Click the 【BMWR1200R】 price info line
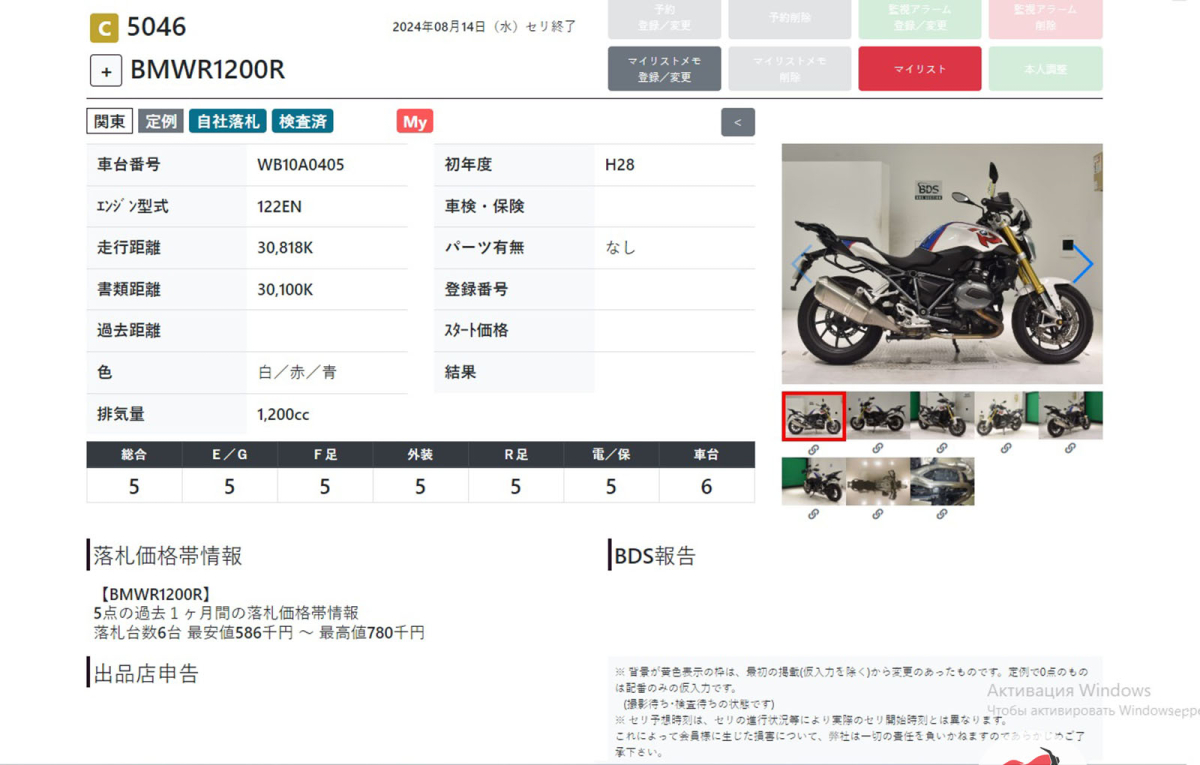The width and height of the screenshot is (1200, 765). [154, 594]
